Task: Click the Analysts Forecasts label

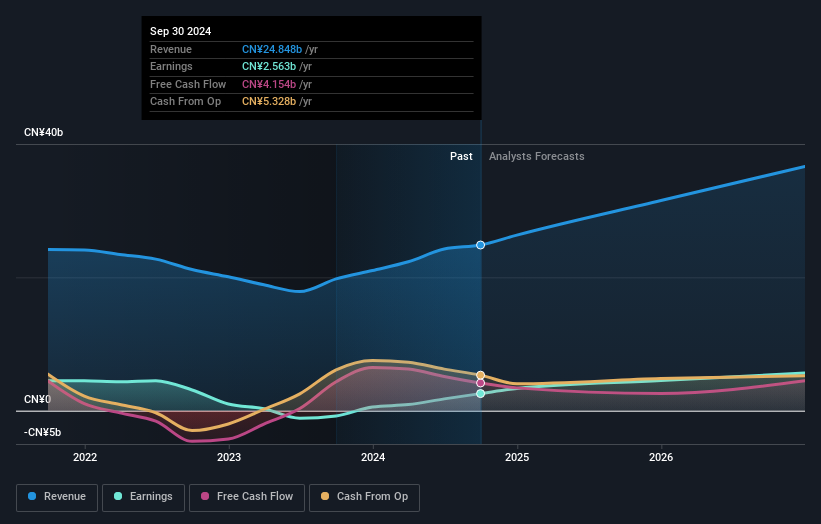Action: [537, 157]
